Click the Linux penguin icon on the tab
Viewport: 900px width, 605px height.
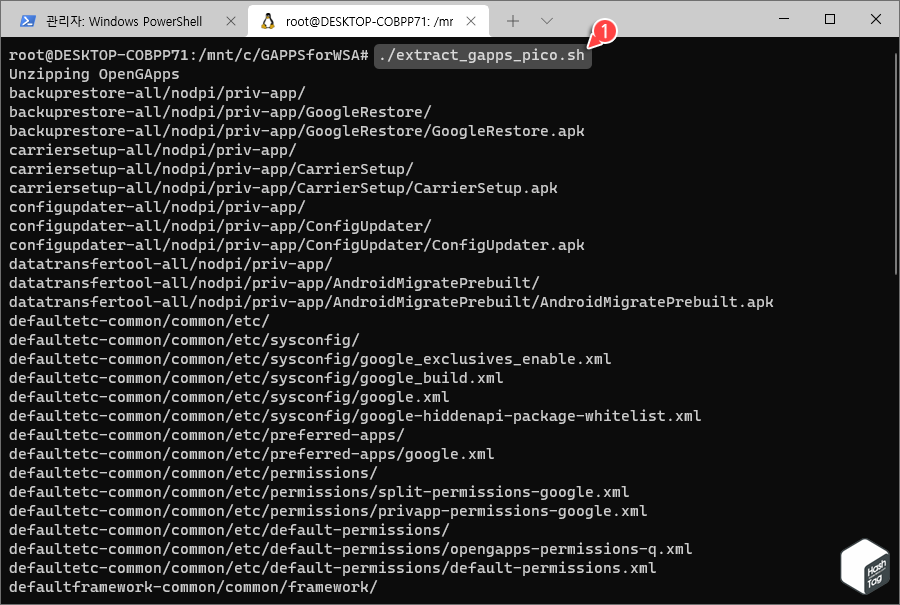[x=267, y=21]
